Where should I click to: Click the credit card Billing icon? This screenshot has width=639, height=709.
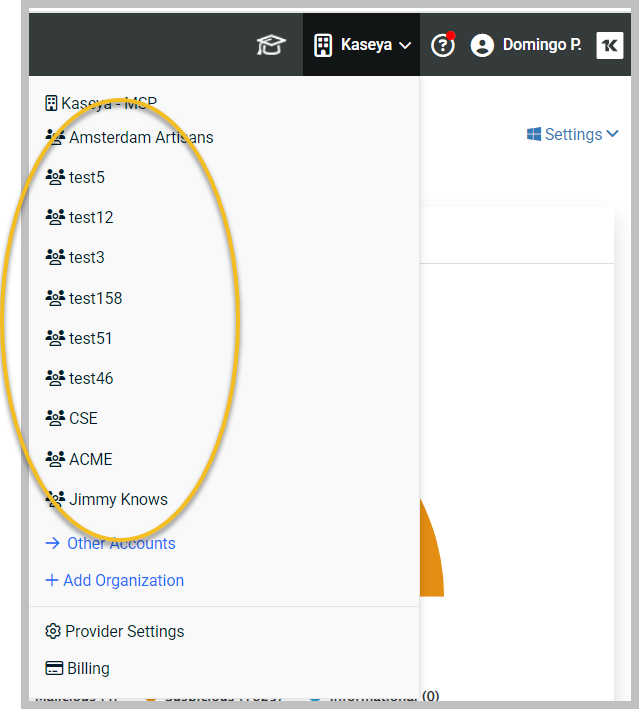54,668
